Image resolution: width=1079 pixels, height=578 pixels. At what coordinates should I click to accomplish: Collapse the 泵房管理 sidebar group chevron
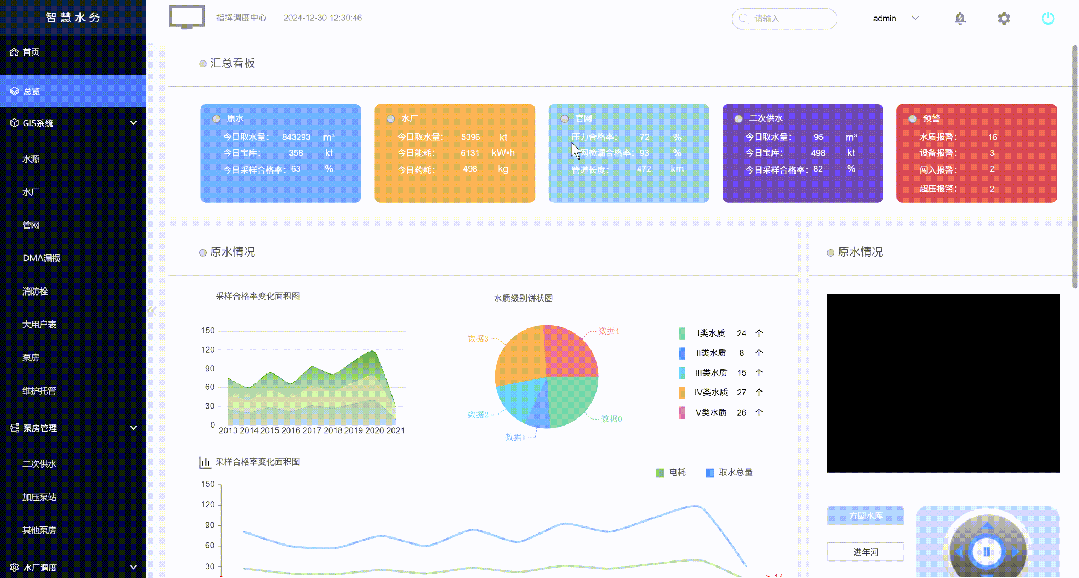pyautogui.click(x=133, y=428)
